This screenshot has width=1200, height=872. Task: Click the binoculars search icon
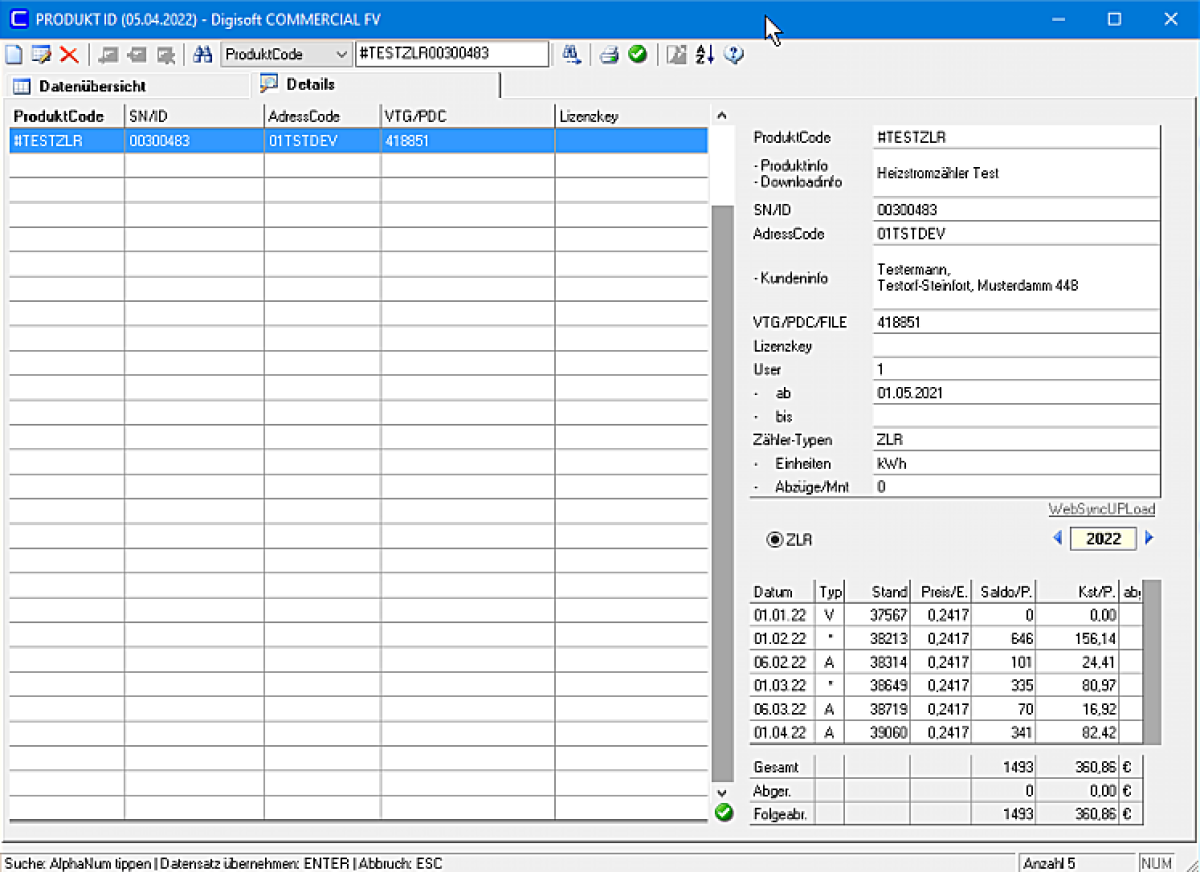203,55
